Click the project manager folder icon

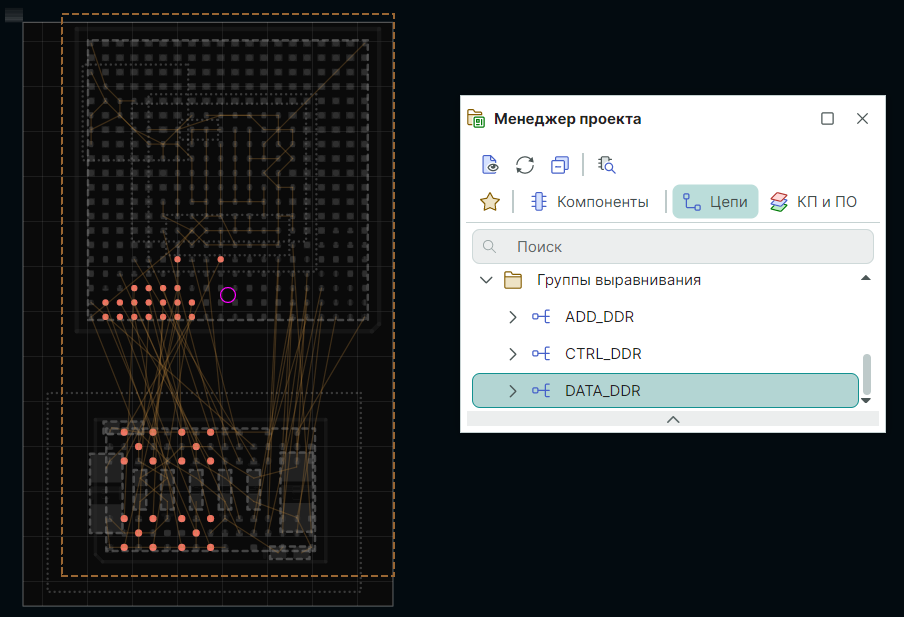point(476,118)
